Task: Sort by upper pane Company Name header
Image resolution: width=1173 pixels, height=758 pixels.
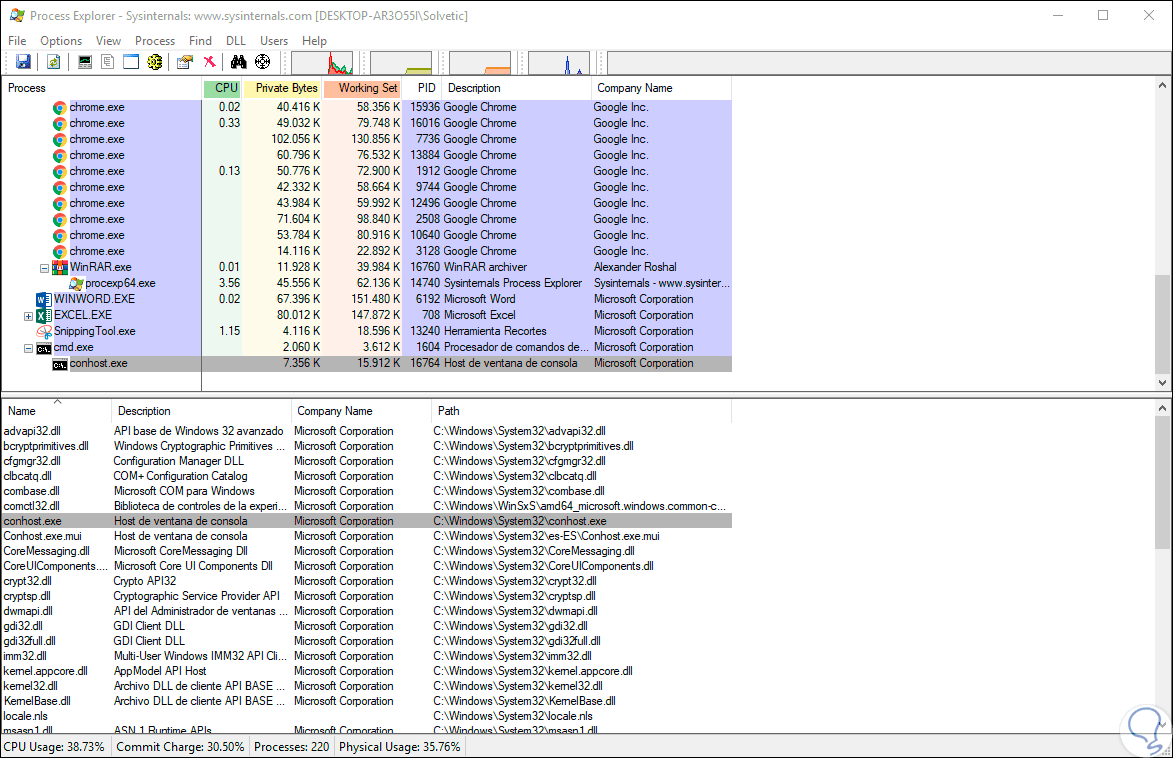Action: tap(661, 88)
